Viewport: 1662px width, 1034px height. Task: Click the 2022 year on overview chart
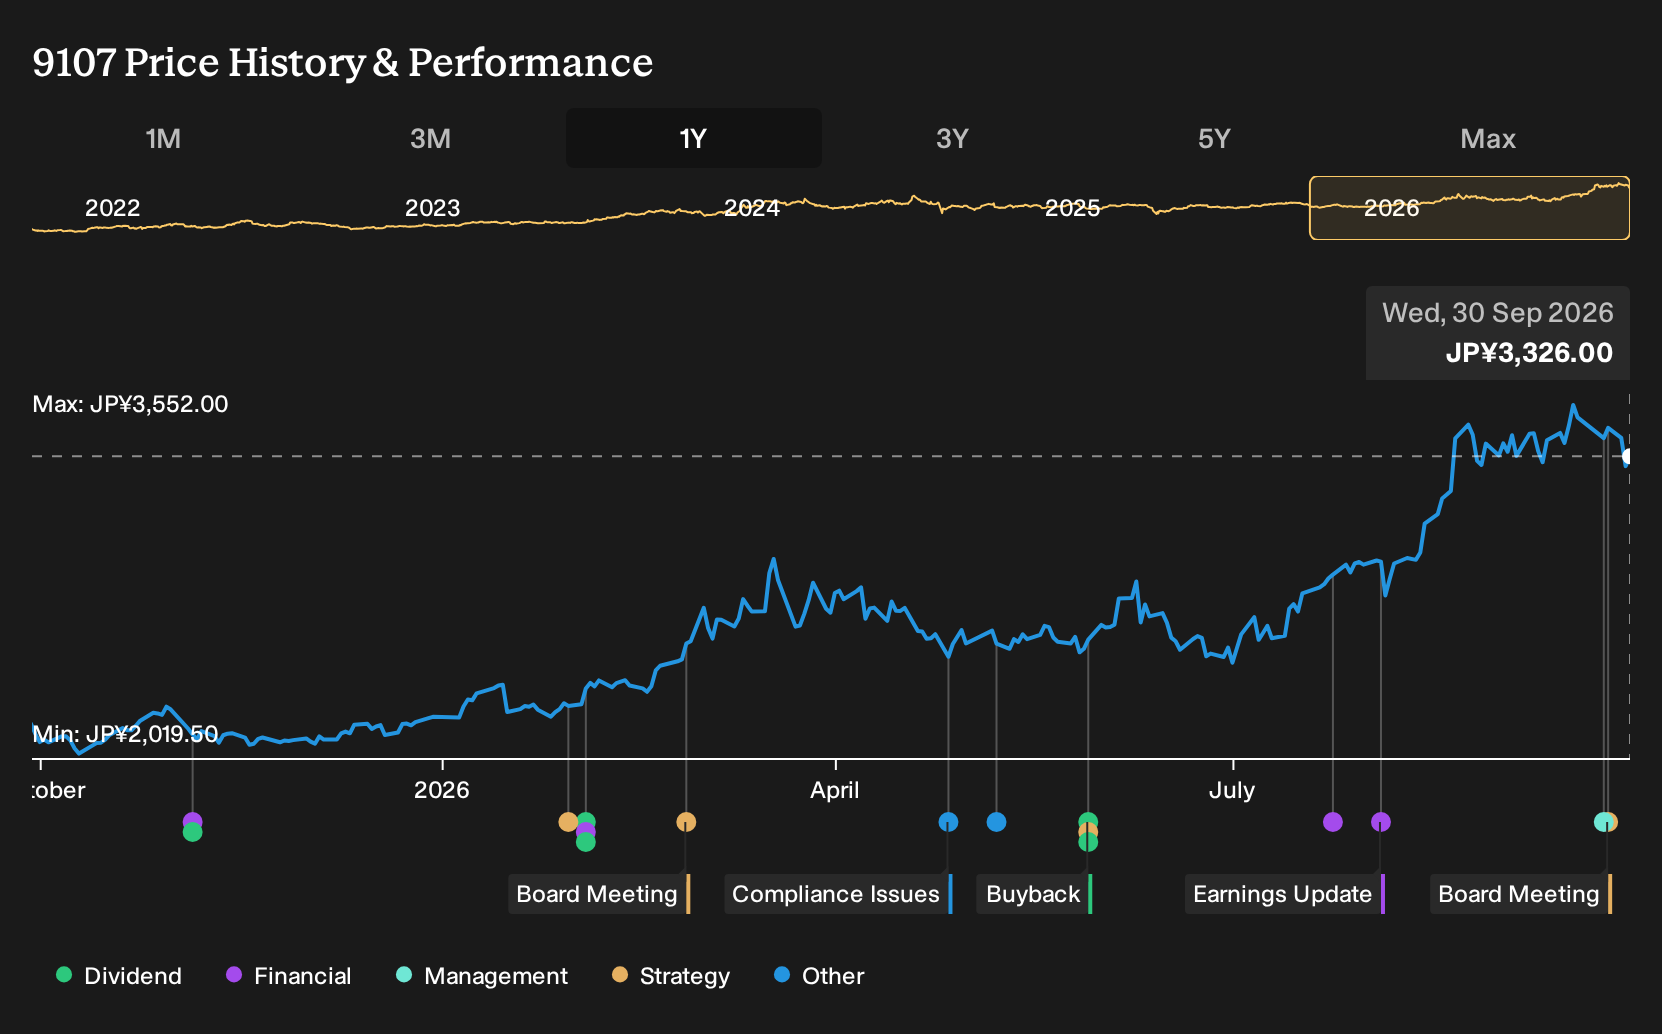112,208
